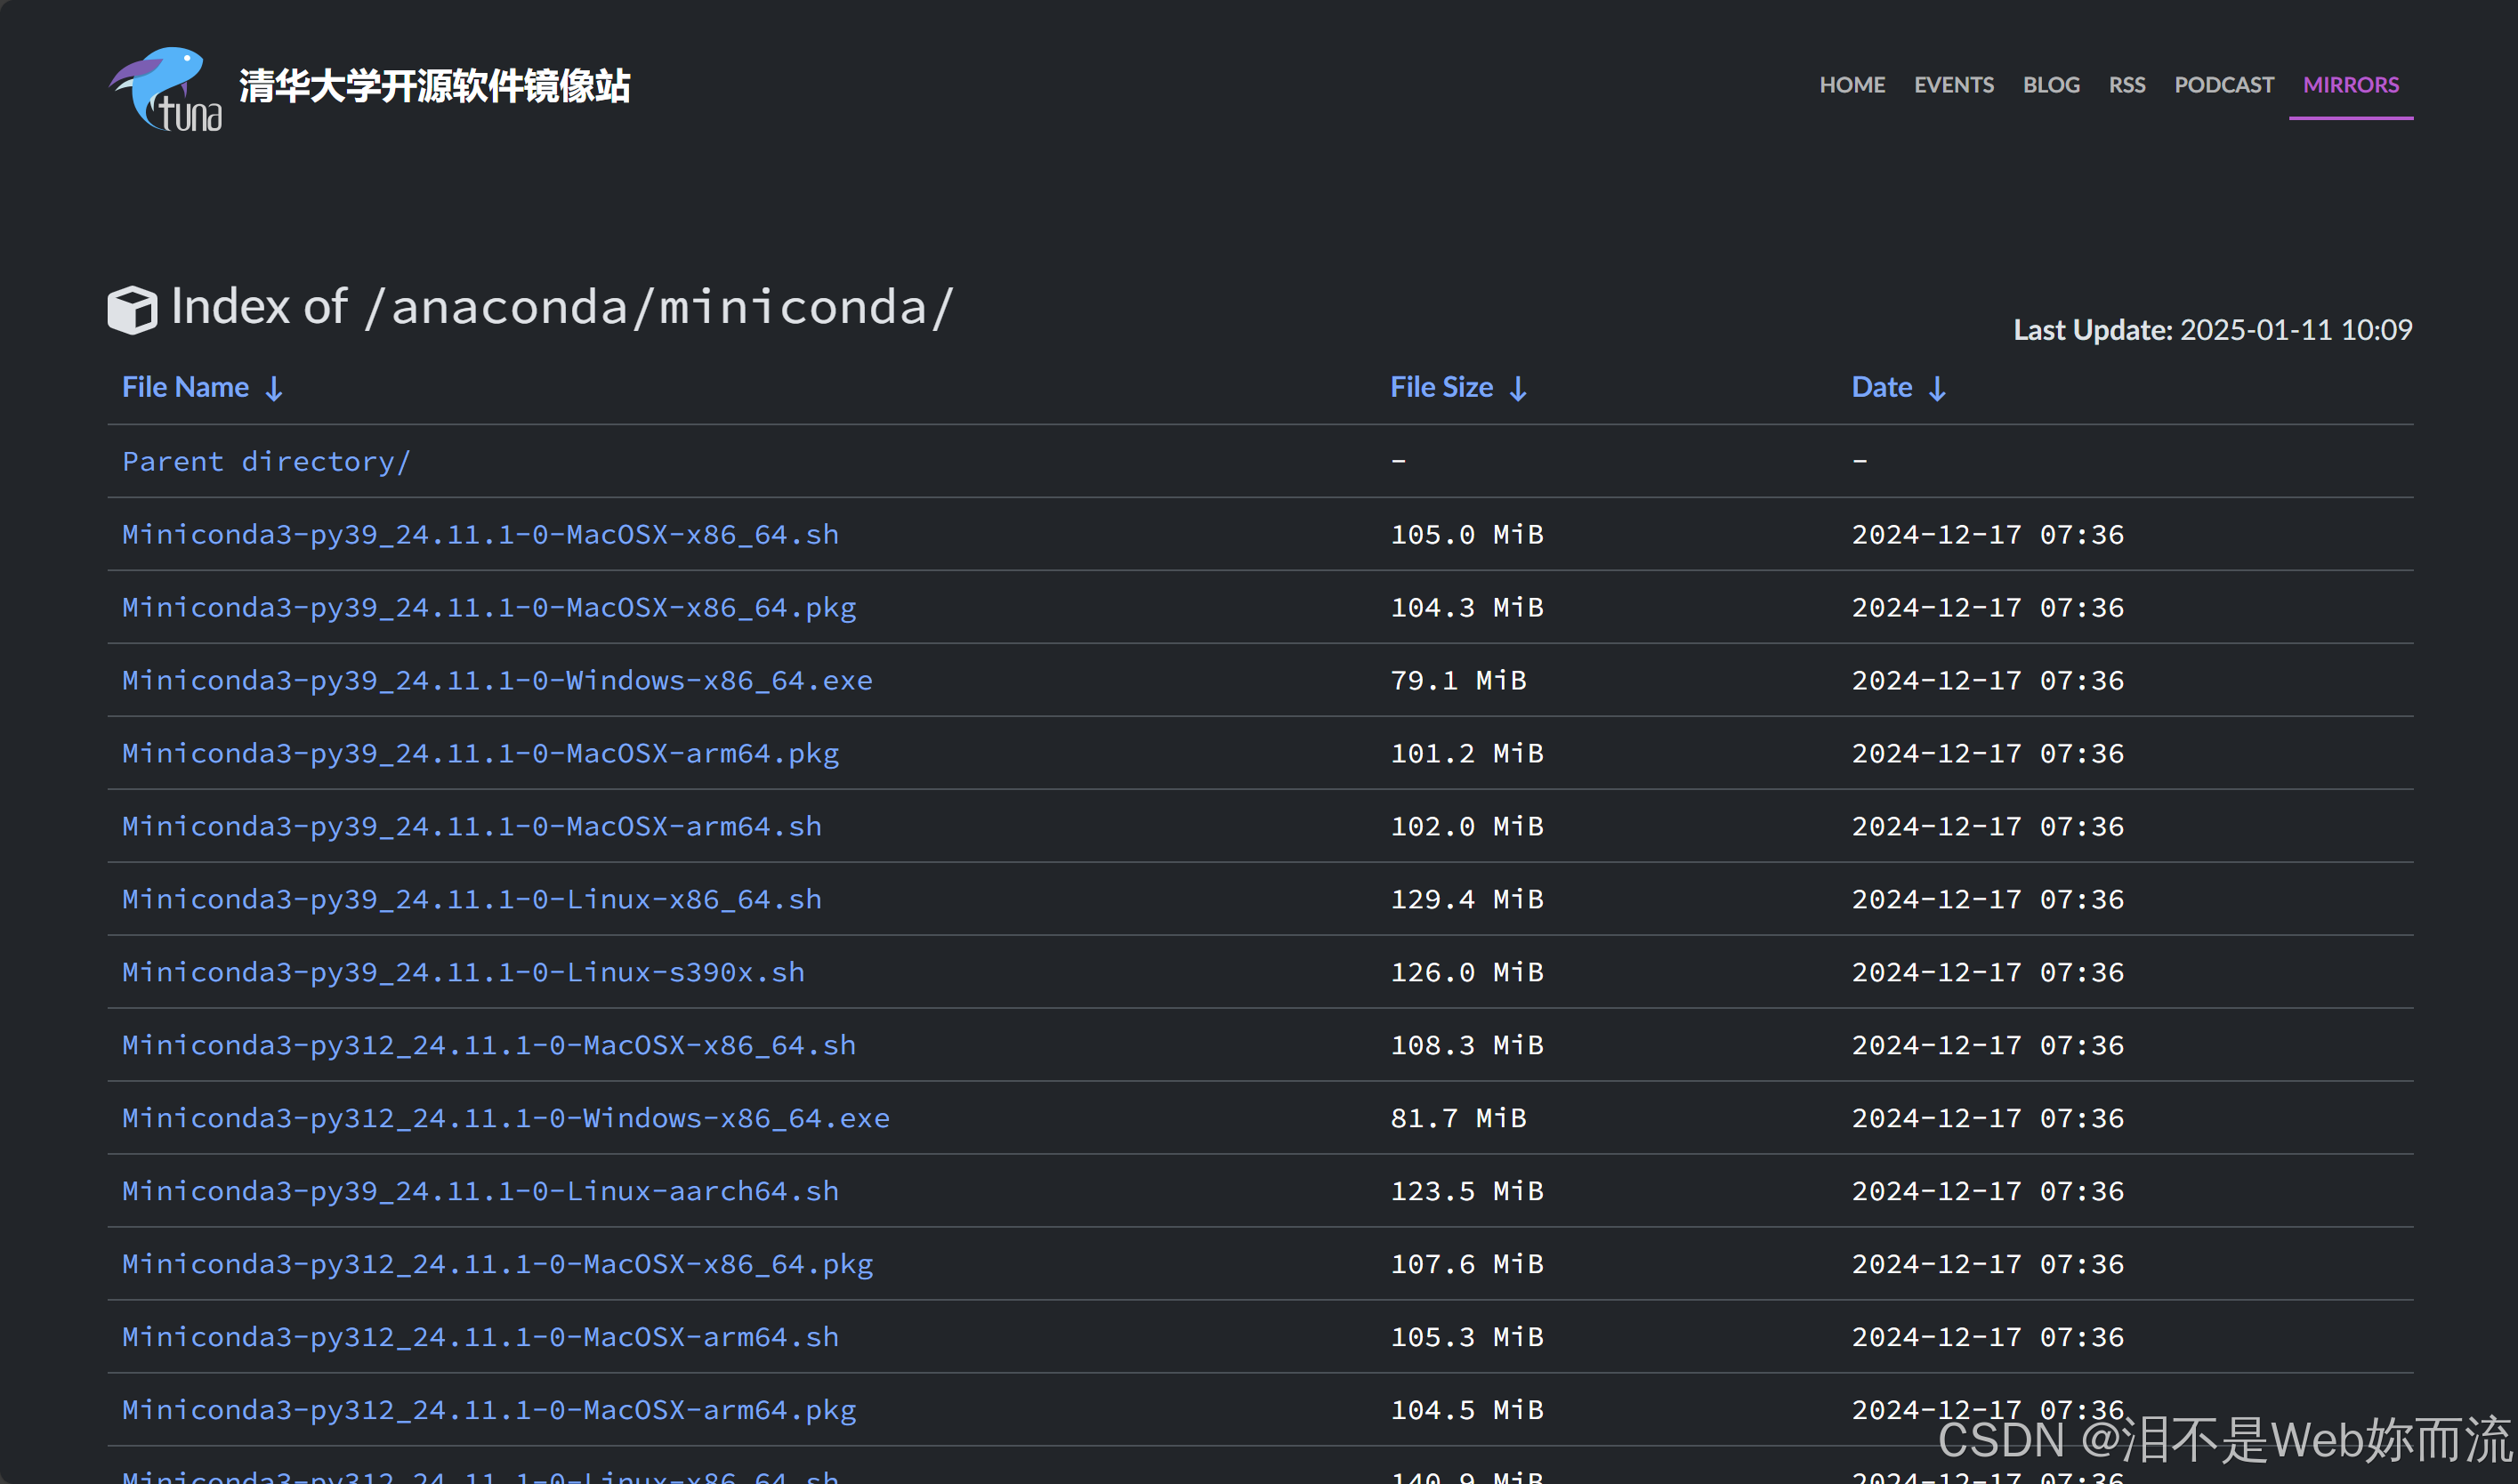
Task: Click the sort arrow next to Date
Action: [1937, 389]
